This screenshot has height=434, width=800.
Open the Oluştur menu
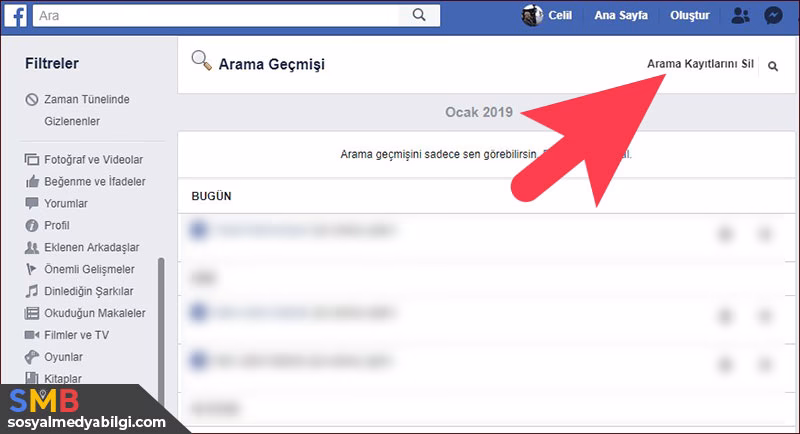click(x=690, y=15)
